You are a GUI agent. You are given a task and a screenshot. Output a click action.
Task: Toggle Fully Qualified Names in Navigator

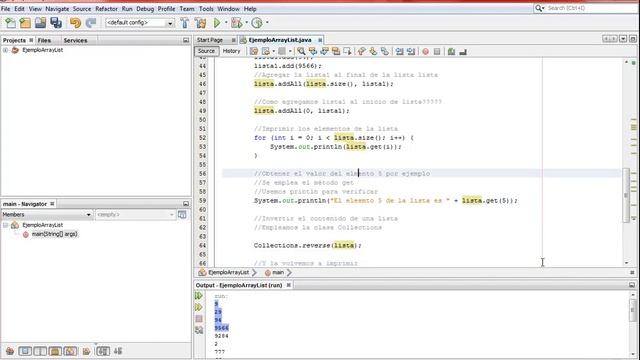pos(86,351)
